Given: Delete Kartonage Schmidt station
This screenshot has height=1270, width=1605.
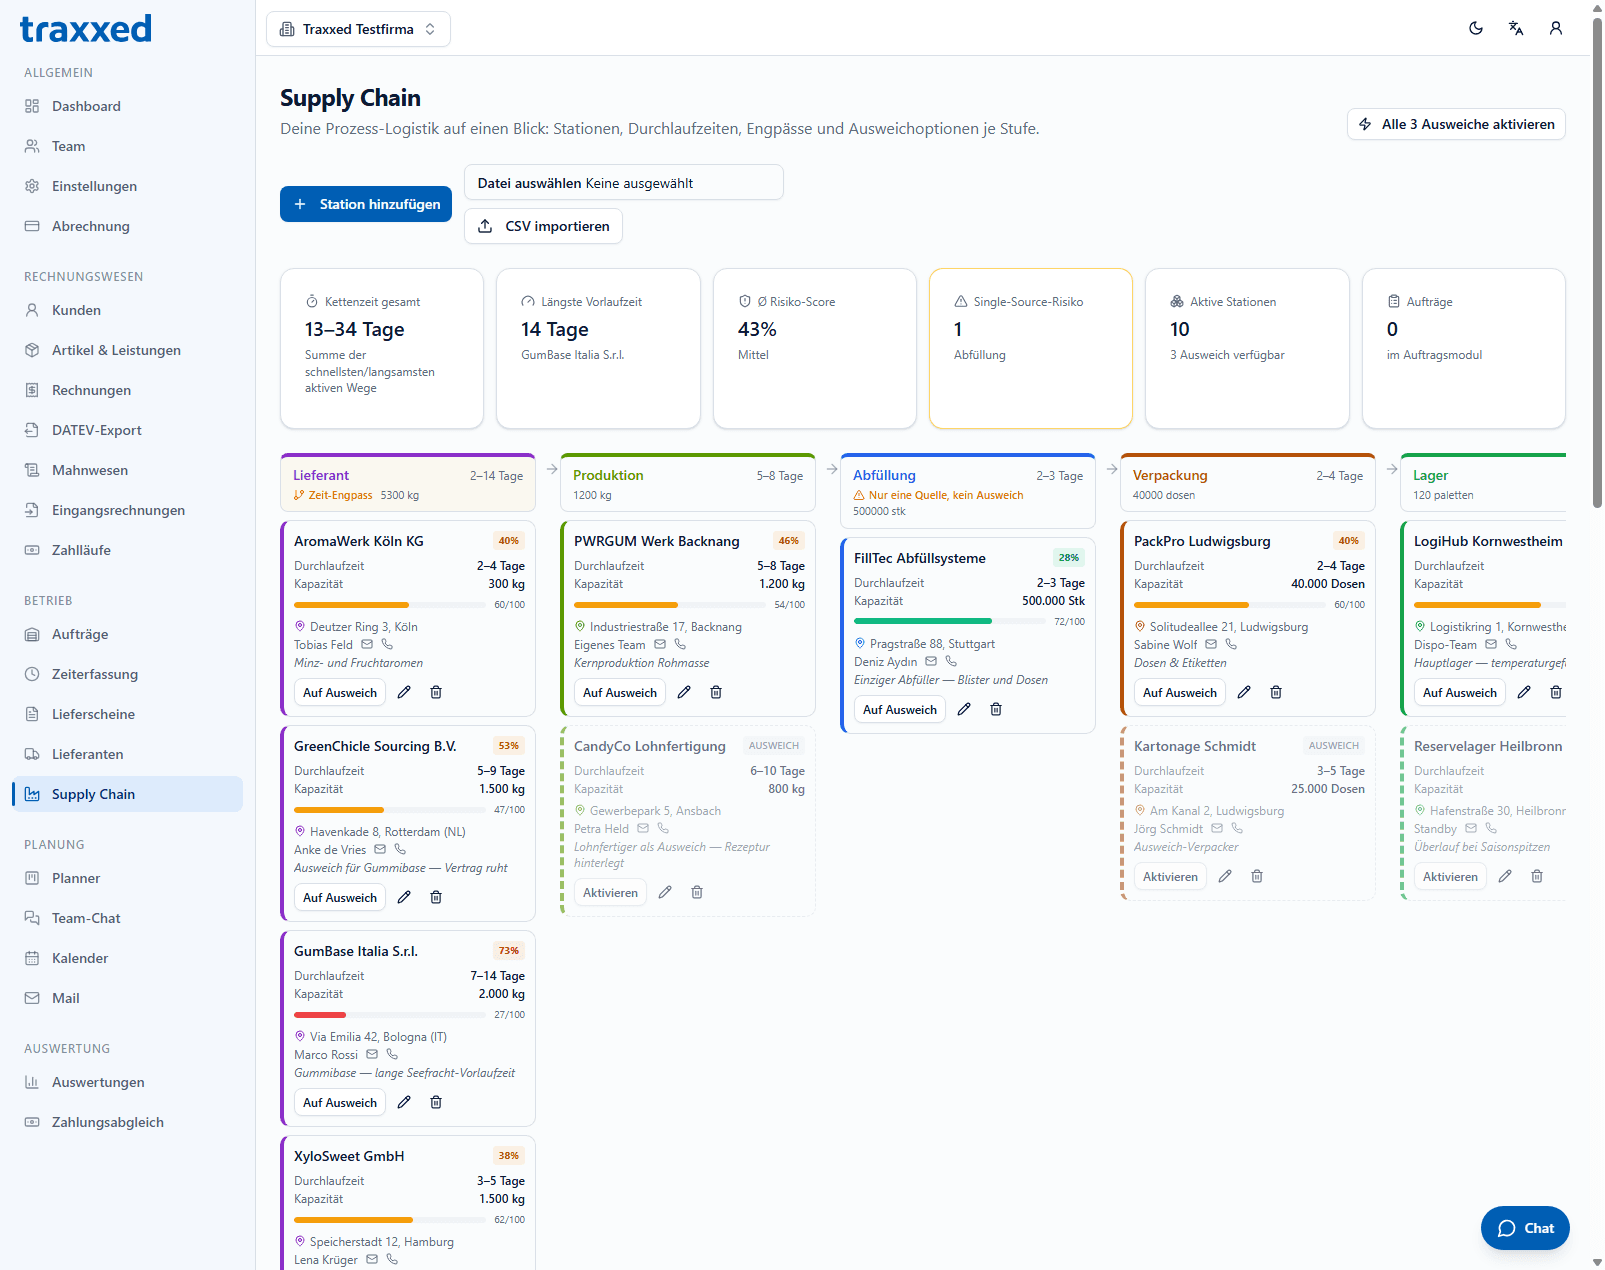Looking at the screenshot, I should [1257, 876].
